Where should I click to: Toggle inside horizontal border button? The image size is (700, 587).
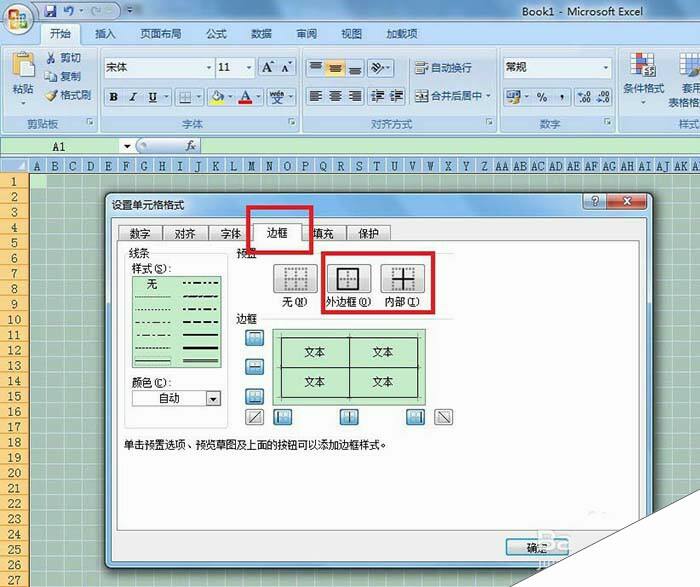(254, 367)
